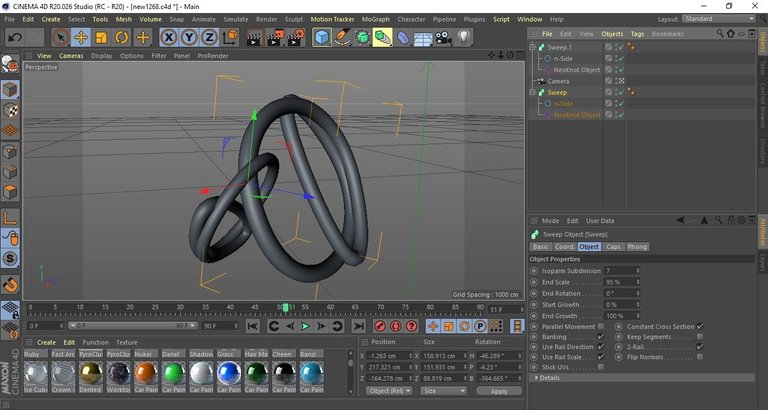The height and width of the screenshot is (410, 768).
Task: Open the viewport Cameras menu
Action: click(x=71, y=56)
